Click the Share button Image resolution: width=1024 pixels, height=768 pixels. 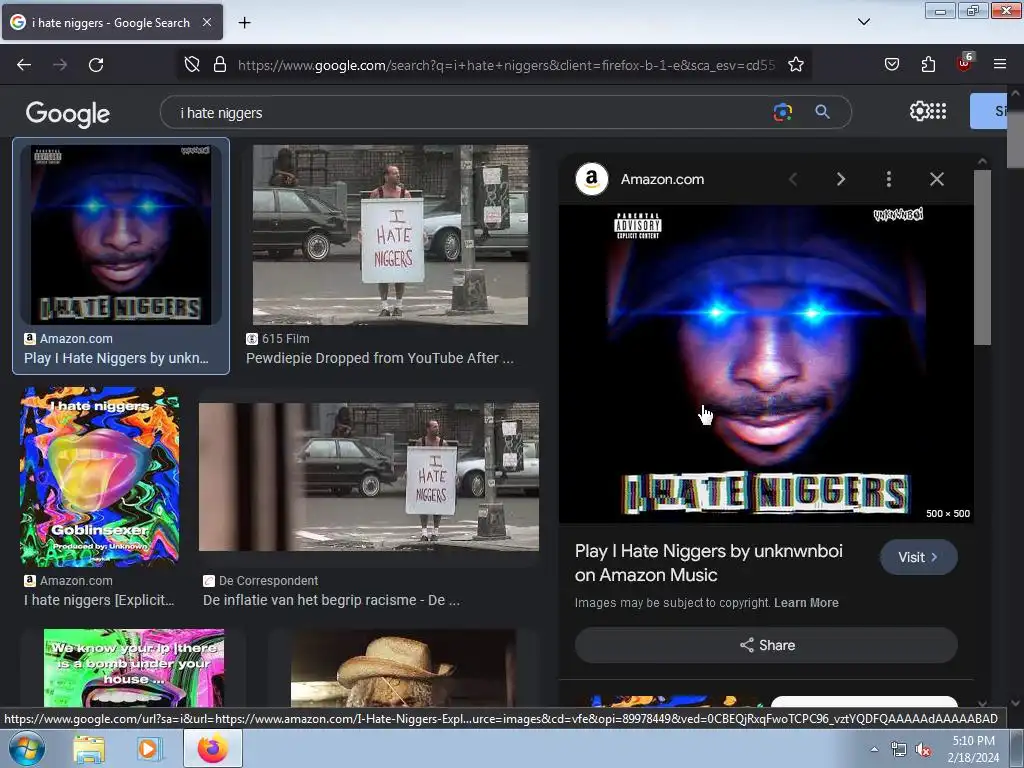766,645
